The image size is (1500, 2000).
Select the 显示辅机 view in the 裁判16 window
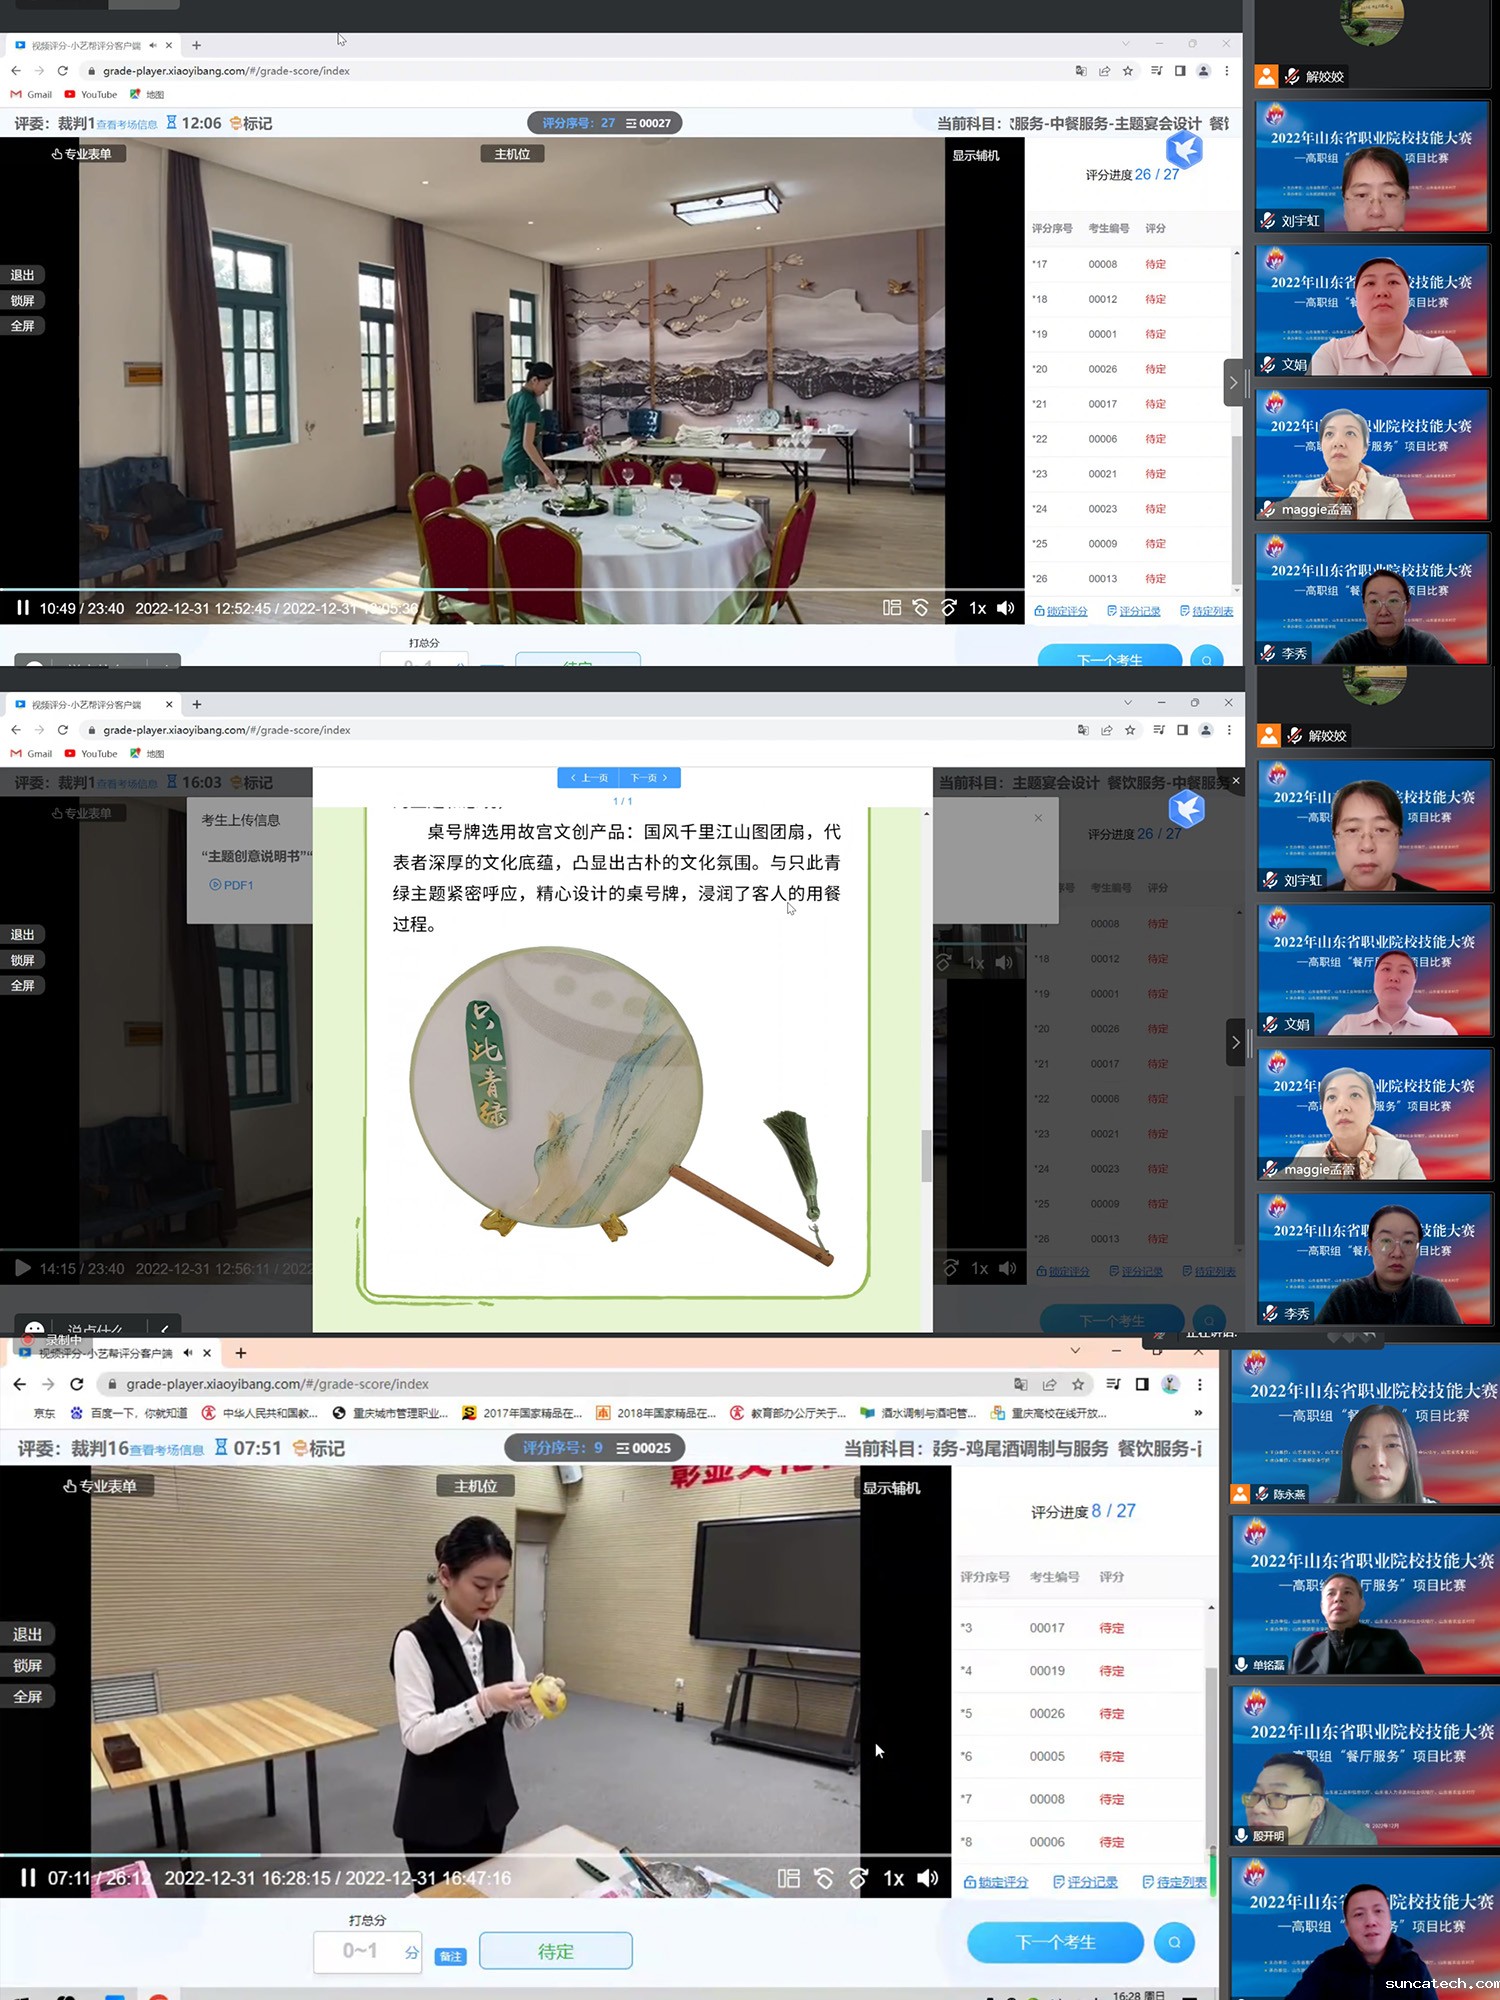(892, 1488)
